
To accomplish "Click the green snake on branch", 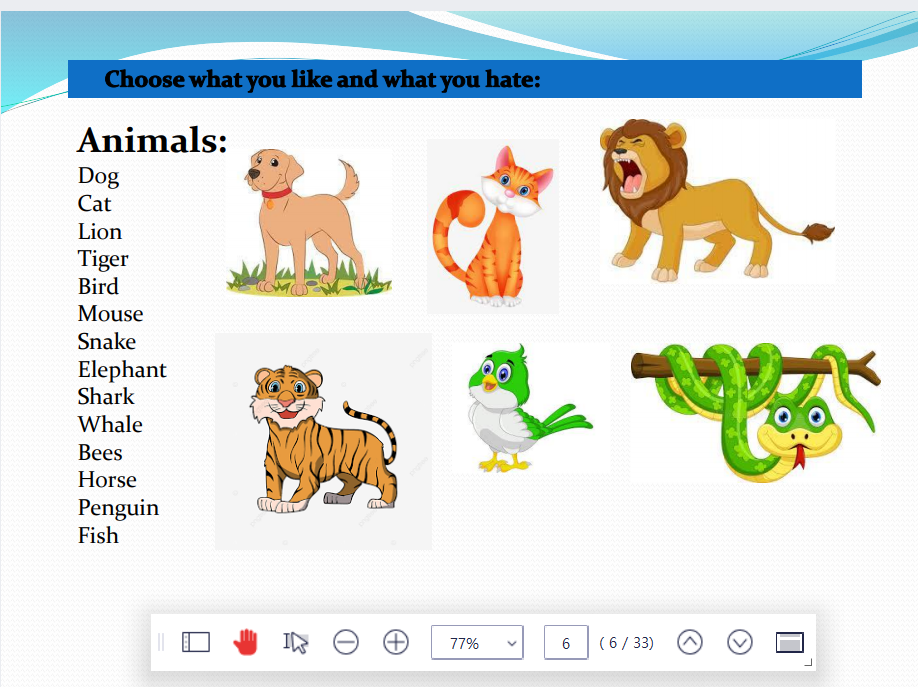I will [x=756, y=411].
